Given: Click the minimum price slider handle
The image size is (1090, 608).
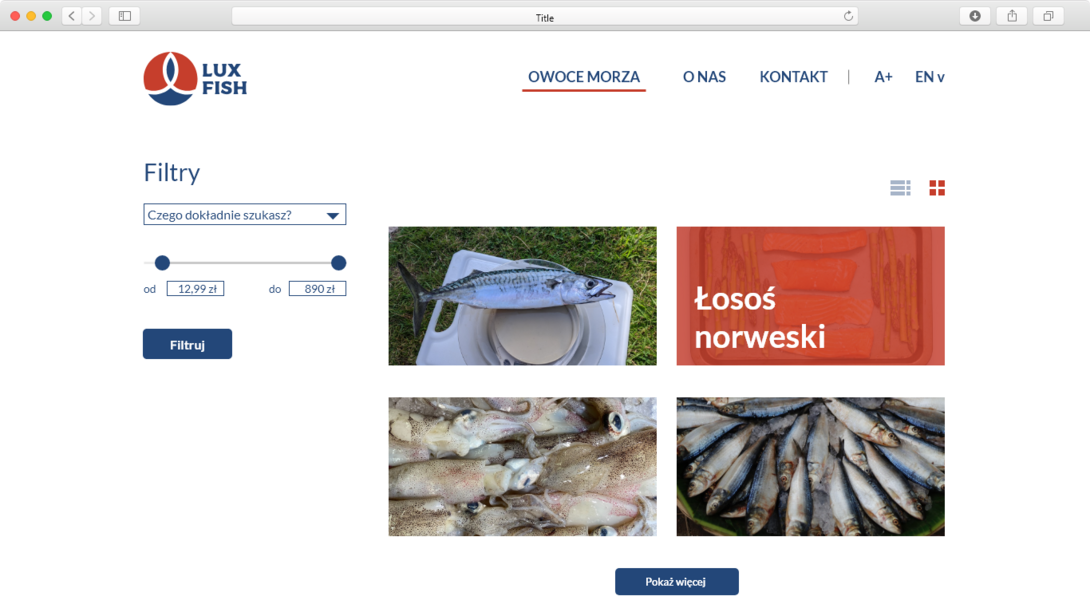Looking at the screenshot, I should pyautogui.click(x=162, y=263).
